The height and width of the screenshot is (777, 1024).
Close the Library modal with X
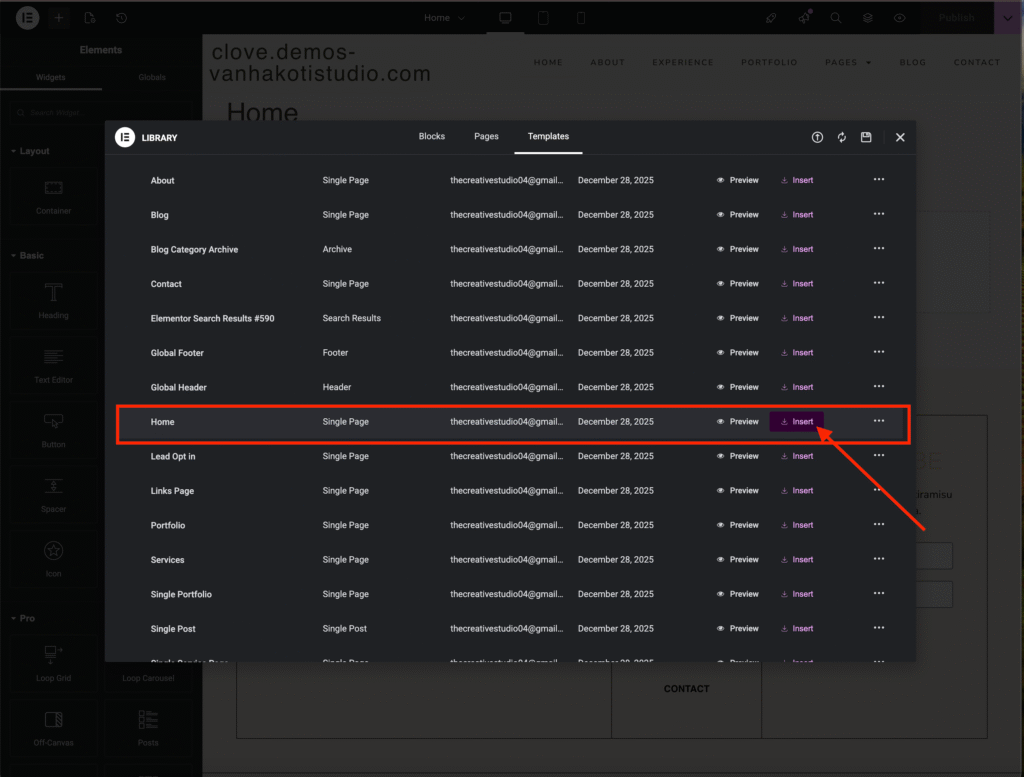(900, 138)
